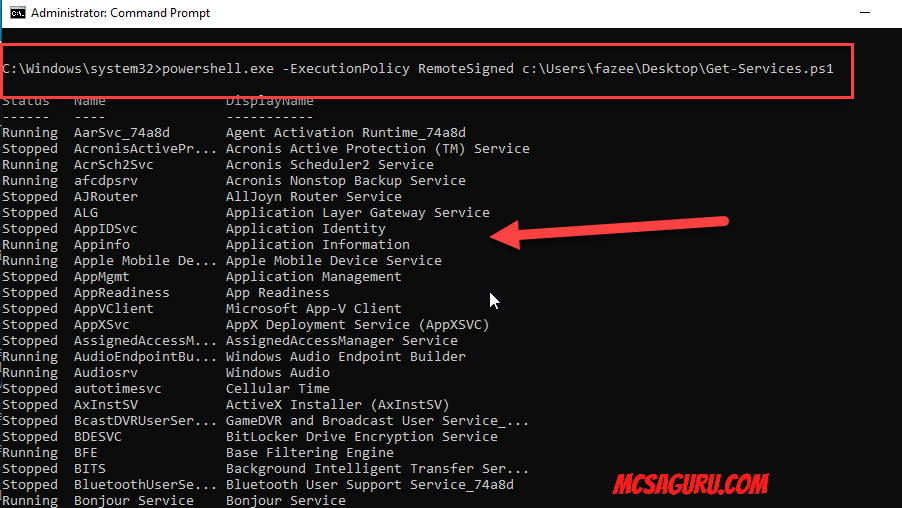Image resolution: width=902 pixels, height=508 pixels.
Task: Select the AppMgmt service name
Action: [102, 277]
